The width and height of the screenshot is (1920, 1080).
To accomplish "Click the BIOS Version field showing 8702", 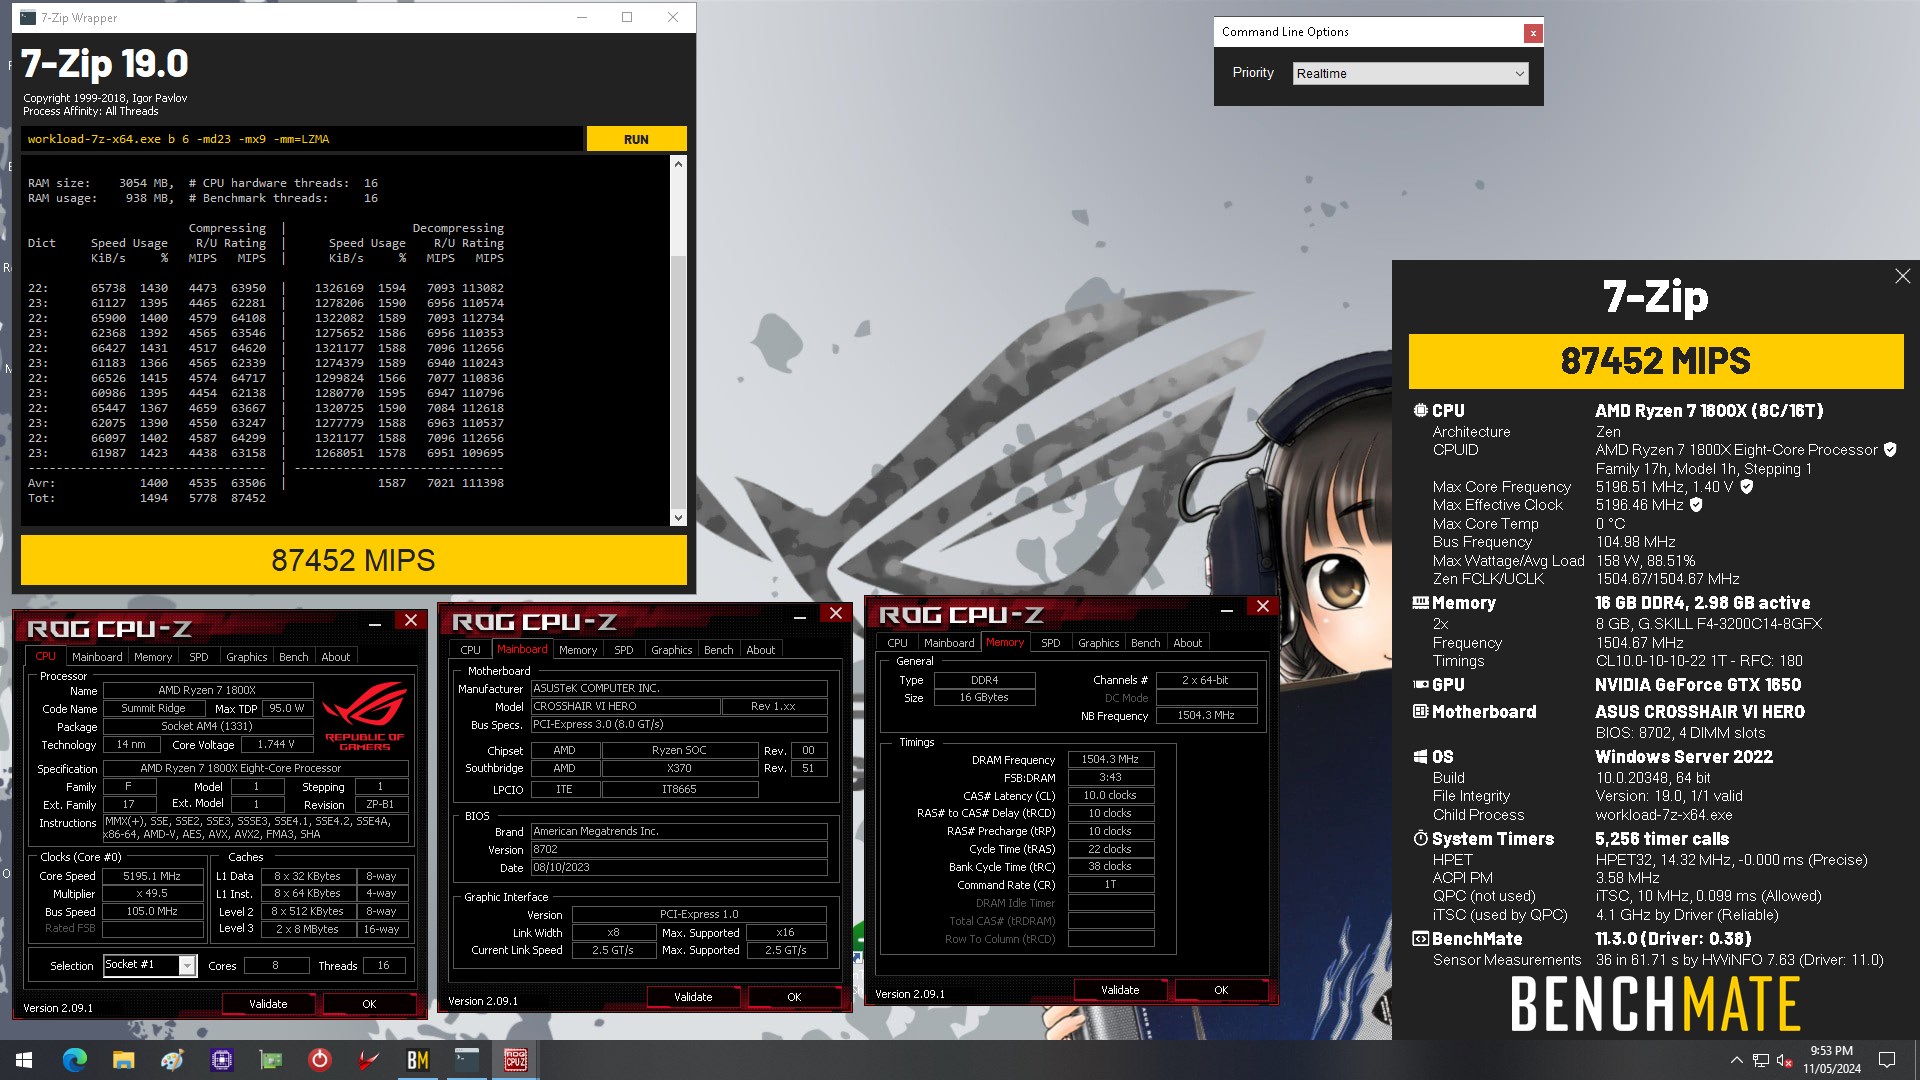I will [679, 850].
